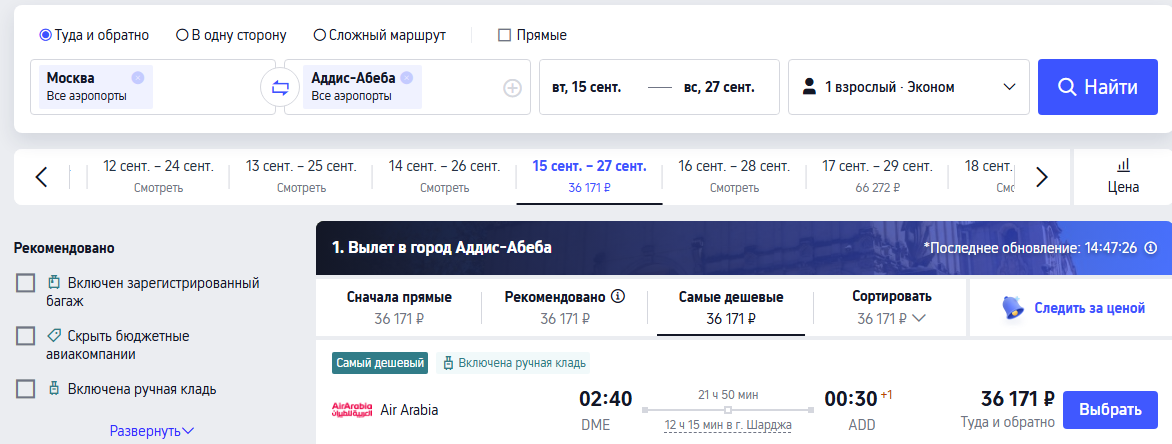Open passengers and class dropdown

[908, 87]
